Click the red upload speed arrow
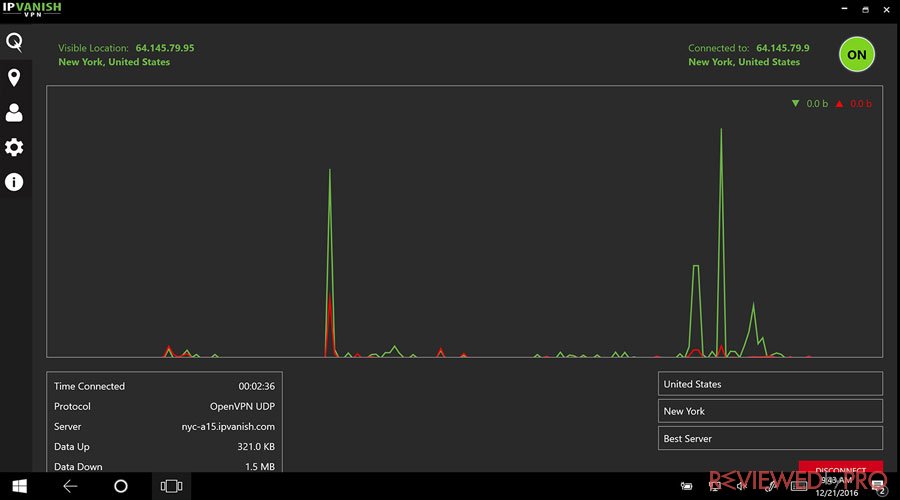This screenshot has width=900, height=500. pos(839,103)
